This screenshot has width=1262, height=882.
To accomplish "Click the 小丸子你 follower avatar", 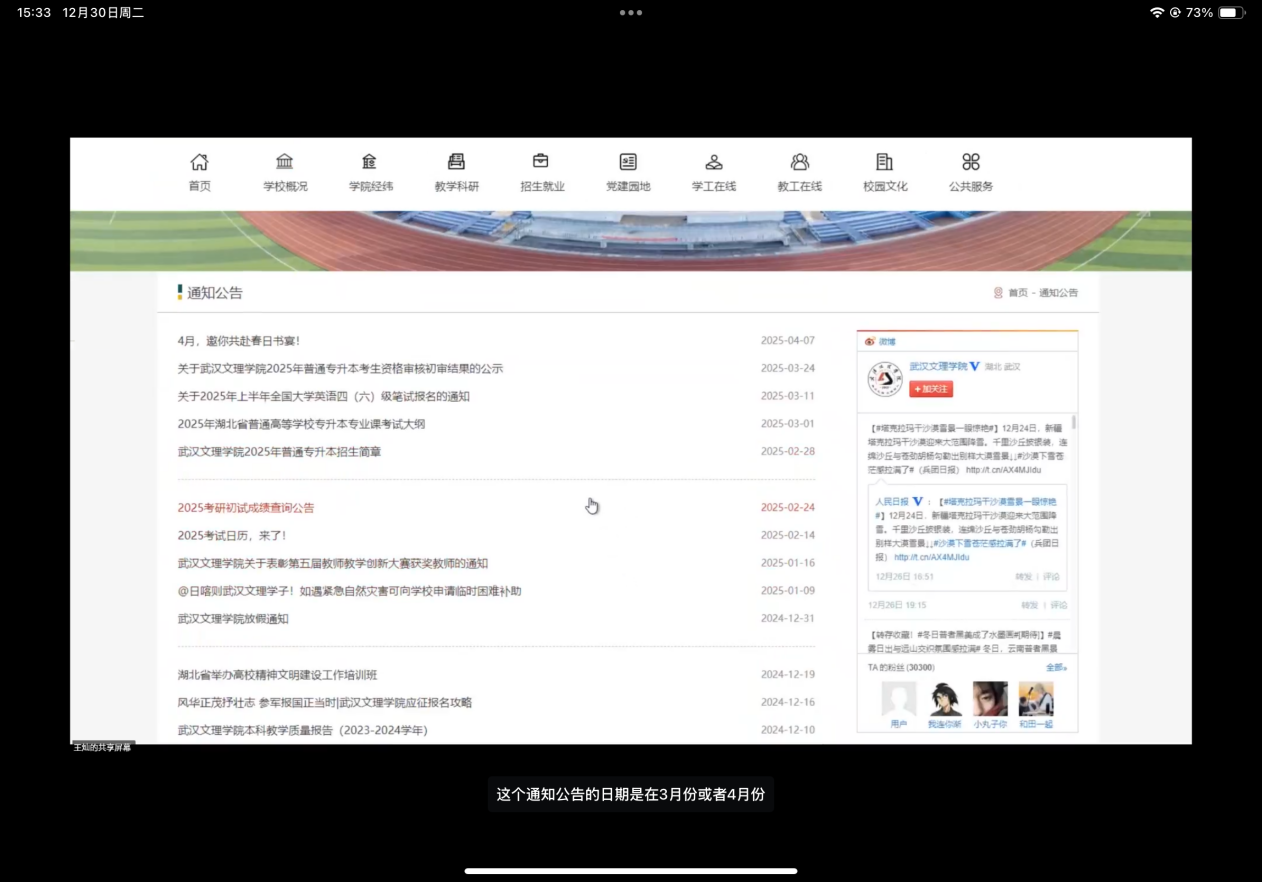I will pos(990,699).
